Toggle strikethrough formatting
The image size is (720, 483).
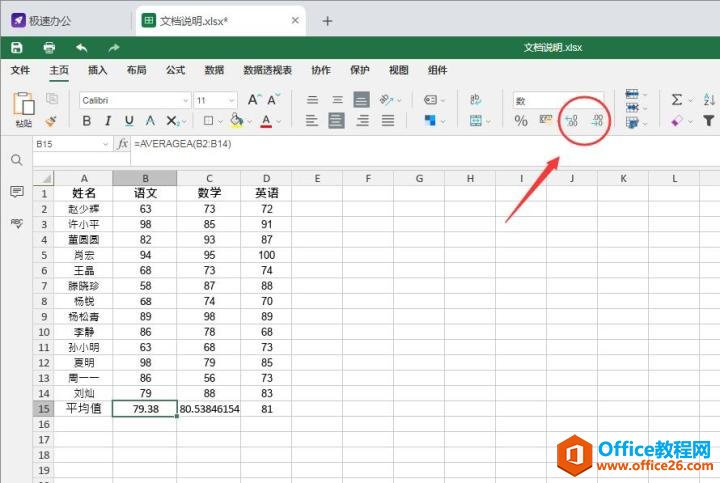[x=150, y=121]
